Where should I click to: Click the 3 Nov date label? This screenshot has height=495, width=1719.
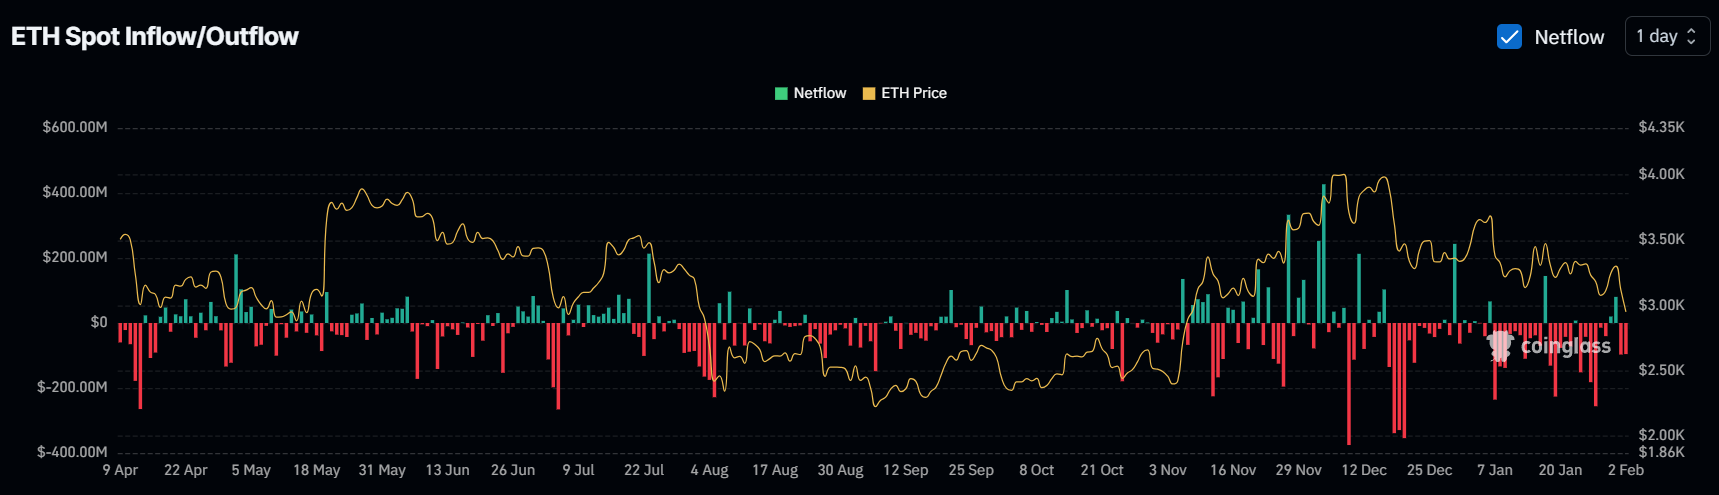click(1168, 470)
